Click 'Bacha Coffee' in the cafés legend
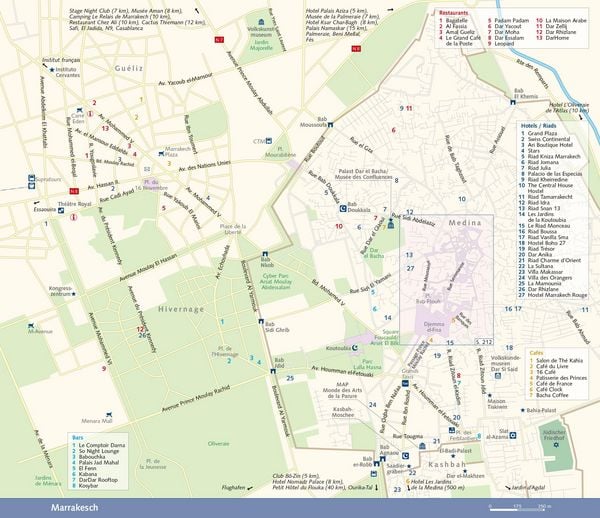600x518 pixels. pos(552,395)
